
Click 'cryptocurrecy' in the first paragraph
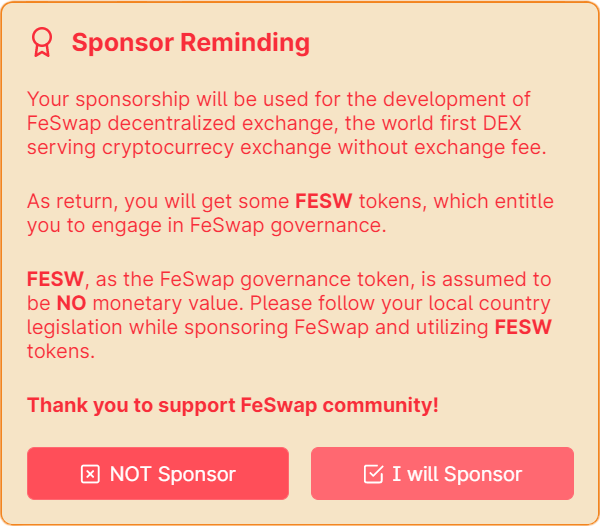[168, 148]
